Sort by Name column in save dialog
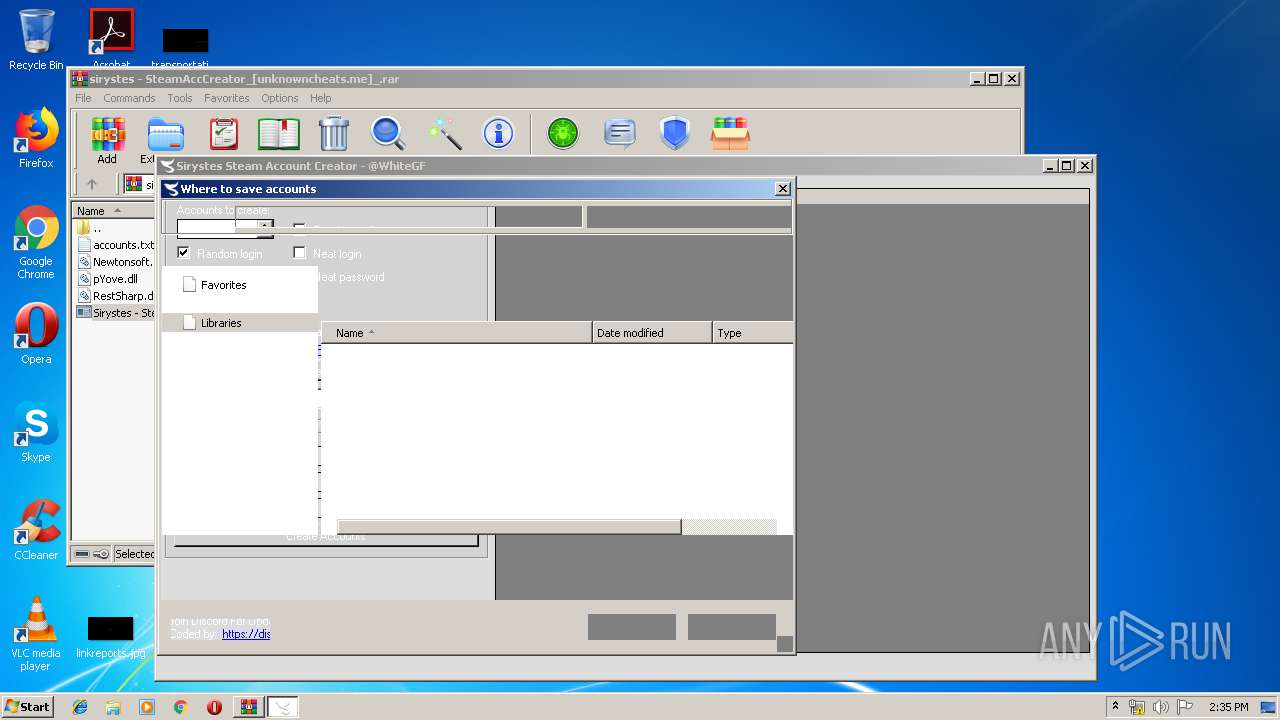Image resolution: width=1280 pixels, height=720 pixels. [457, 333]
